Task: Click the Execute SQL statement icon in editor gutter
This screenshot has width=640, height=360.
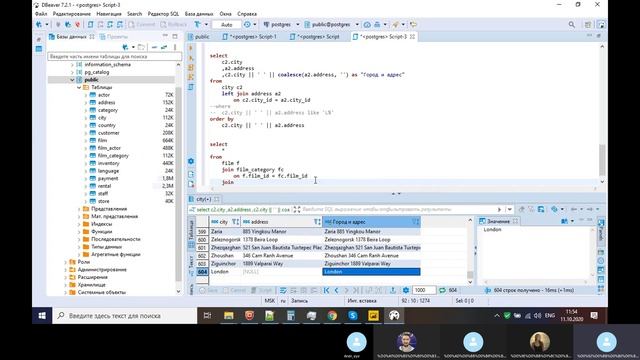Action: click(191, 48)
